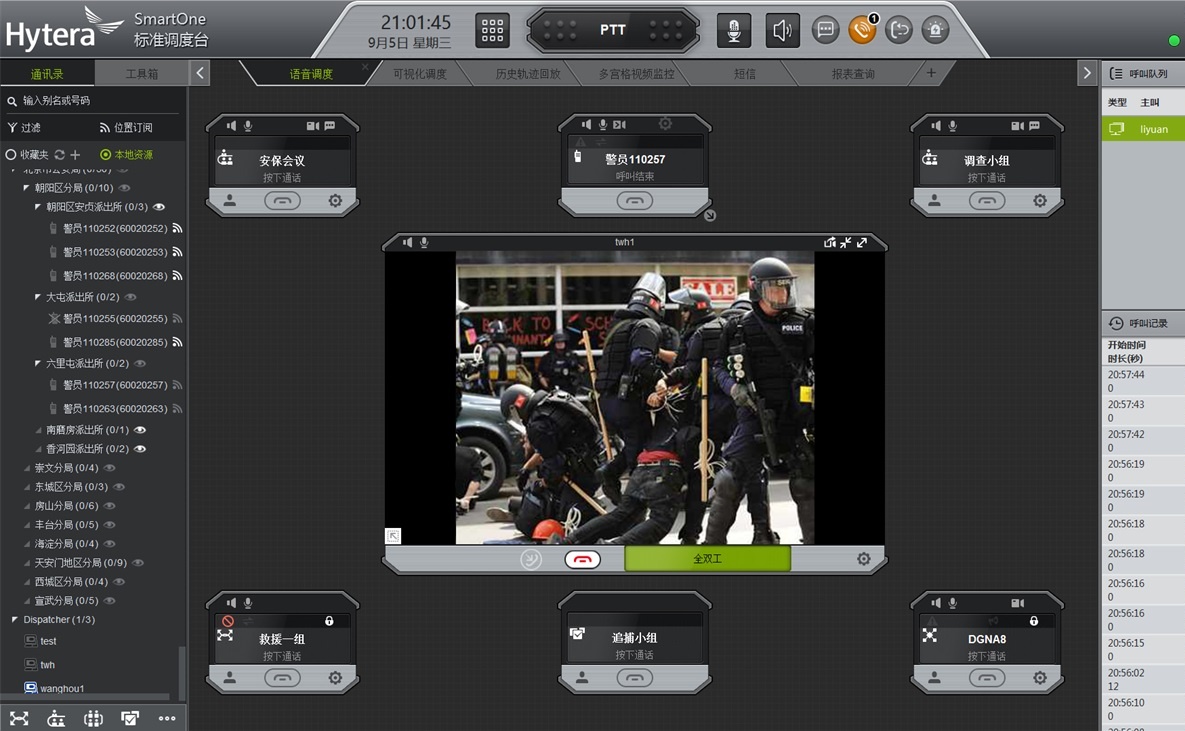Image resolution: width=1185 pixels, height=731 pixels.
Task: Click the call button on the 追捕小组 card
Action: pos(635,678)
